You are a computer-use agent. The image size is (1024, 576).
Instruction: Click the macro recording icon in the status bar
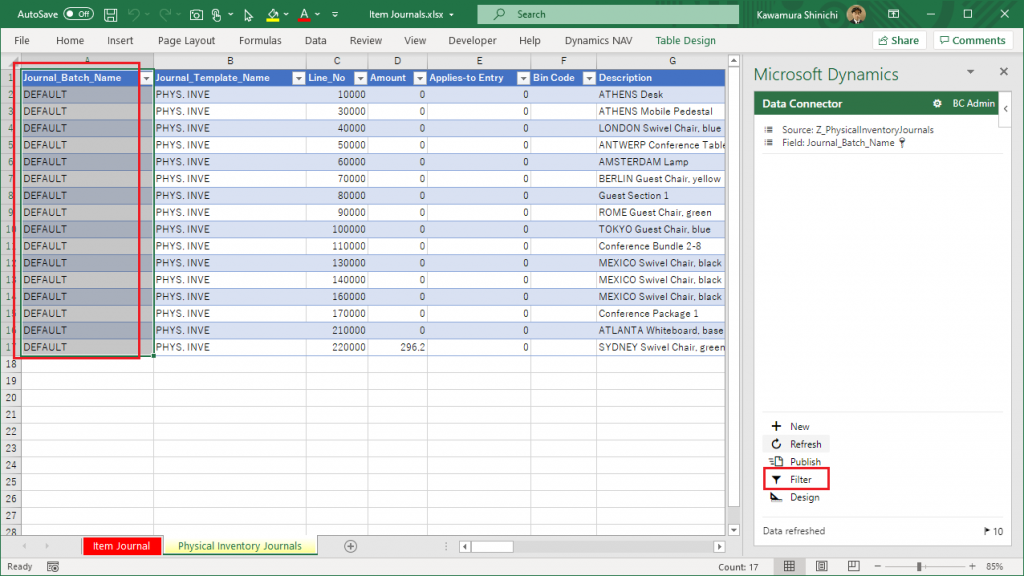(53, 567)
